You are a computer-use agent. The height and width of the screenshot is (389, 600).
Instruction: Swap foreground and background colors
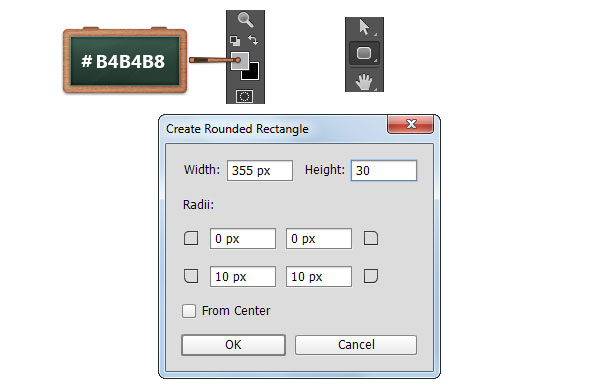coord(253,40)
